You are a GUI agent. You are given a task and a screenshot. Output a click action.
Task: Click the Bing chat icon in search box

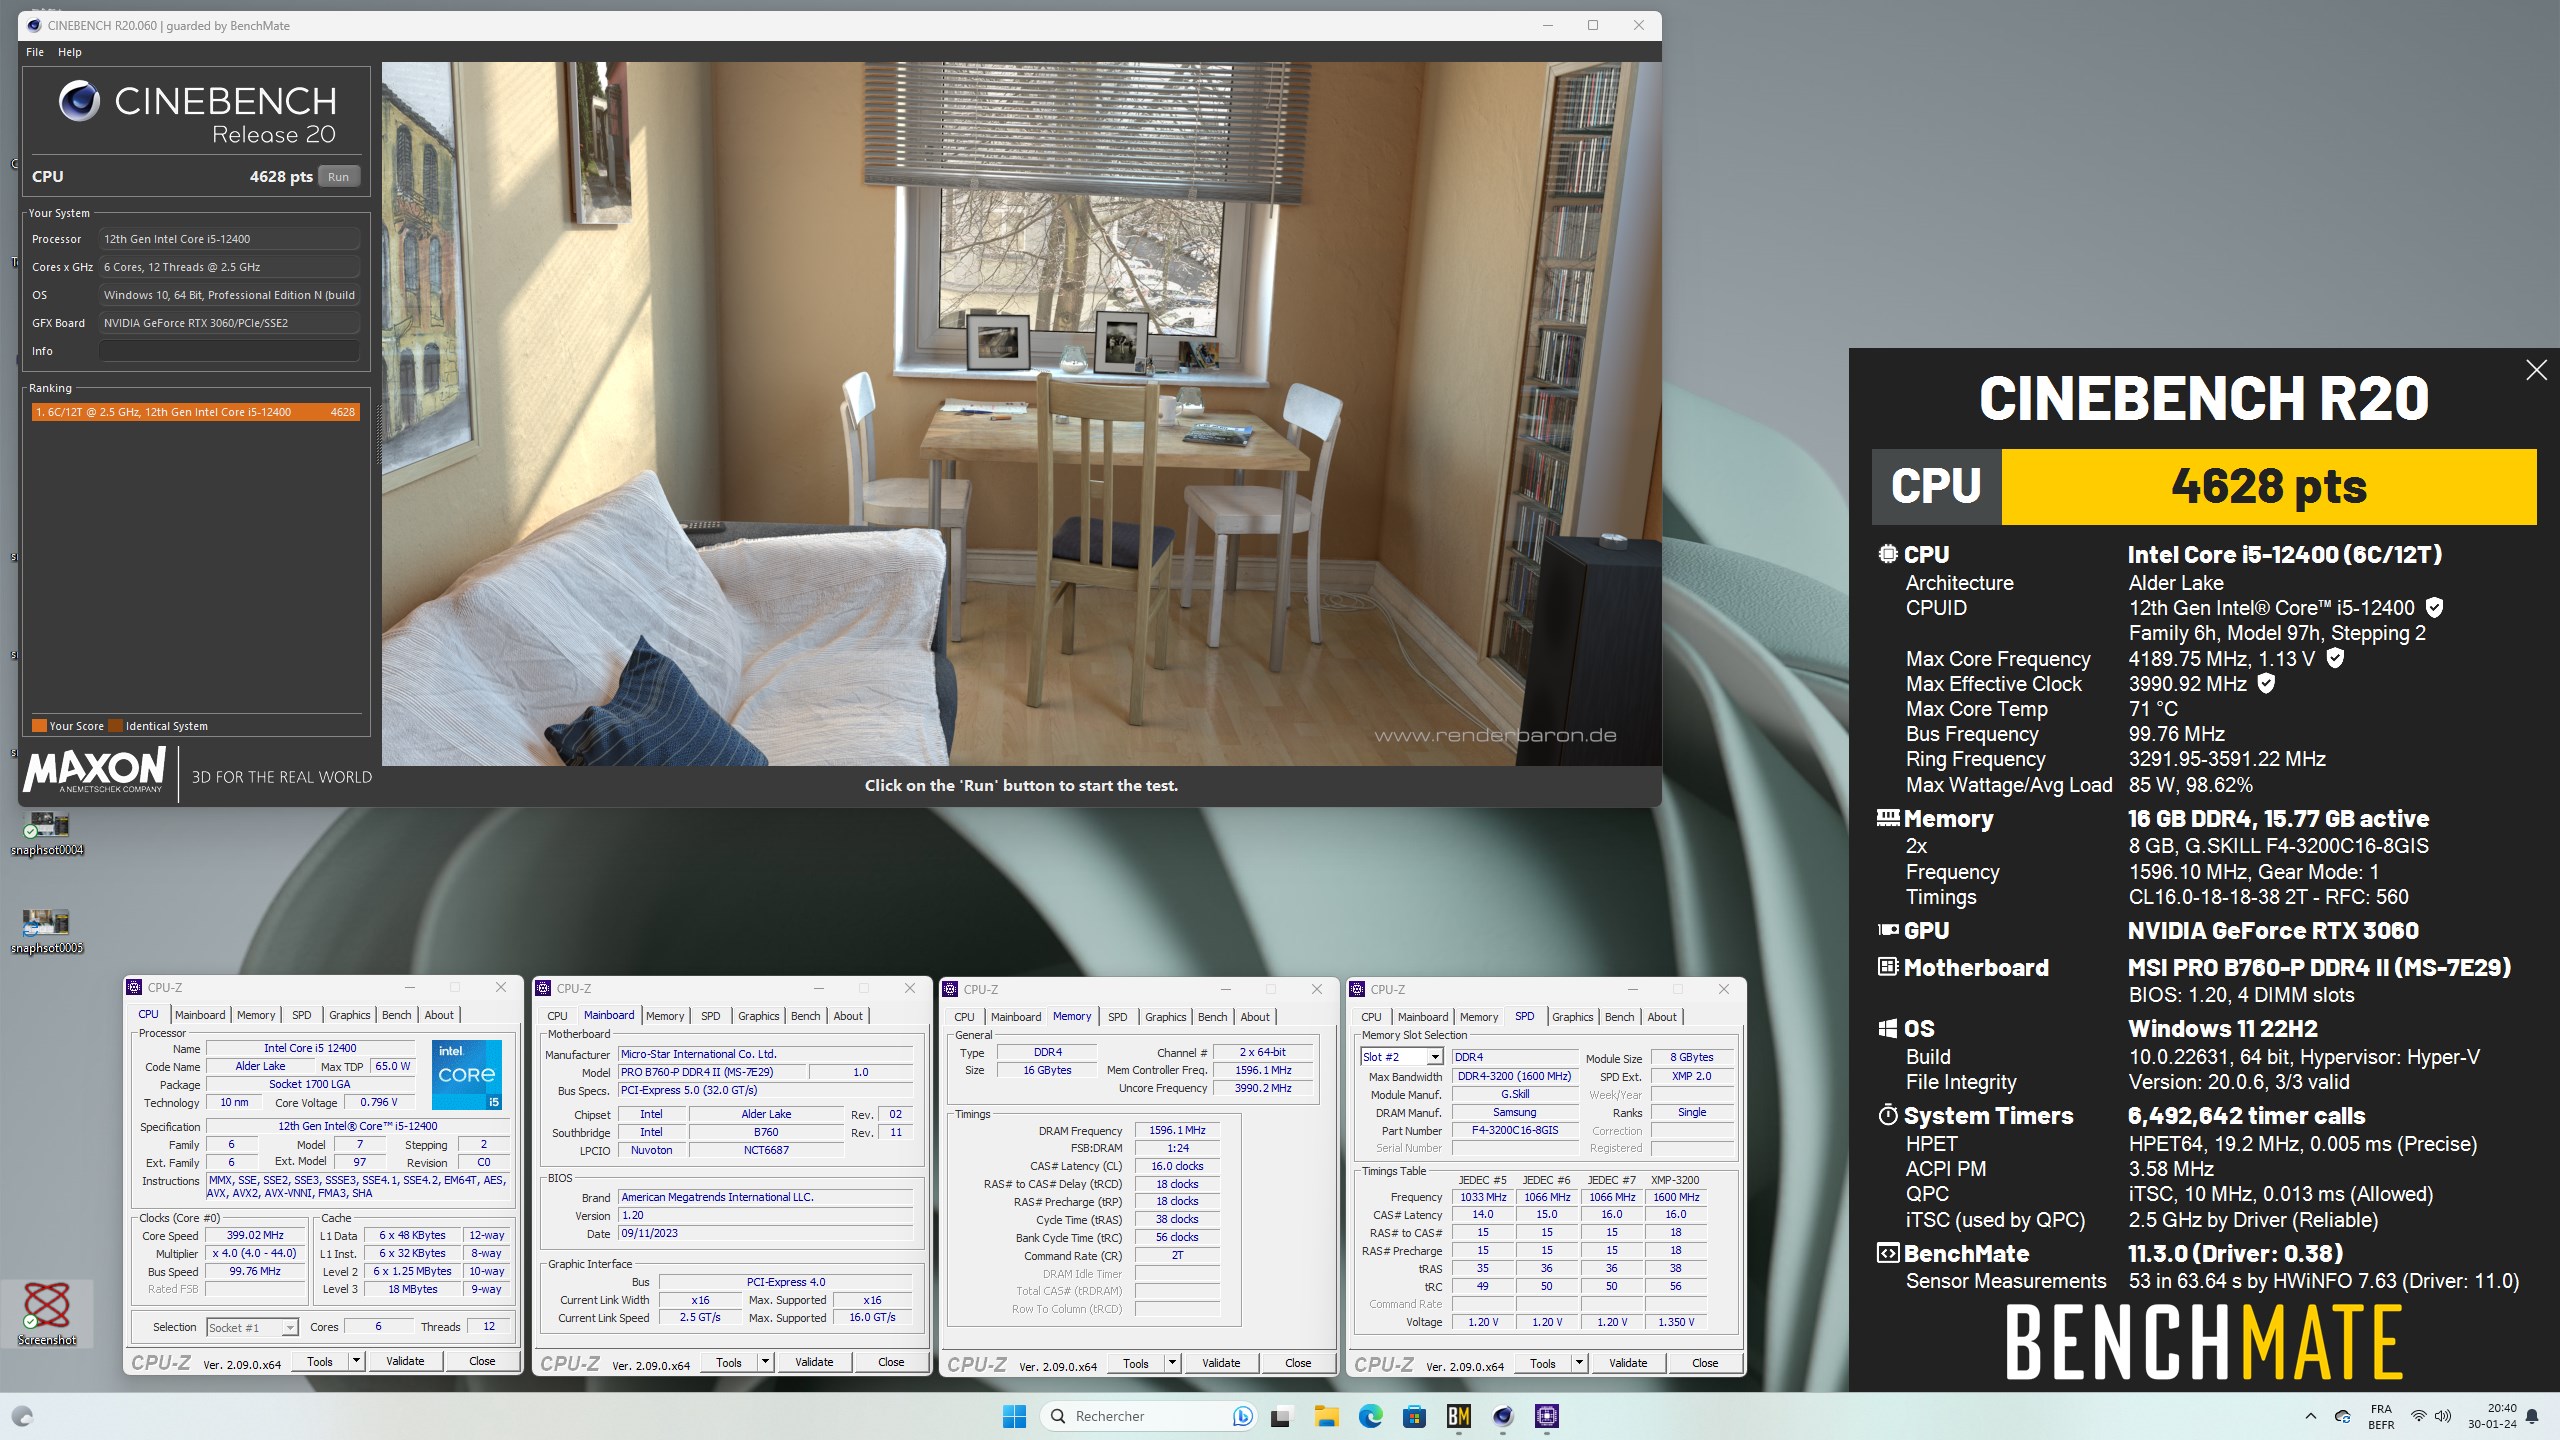tap(1243, 1416)
